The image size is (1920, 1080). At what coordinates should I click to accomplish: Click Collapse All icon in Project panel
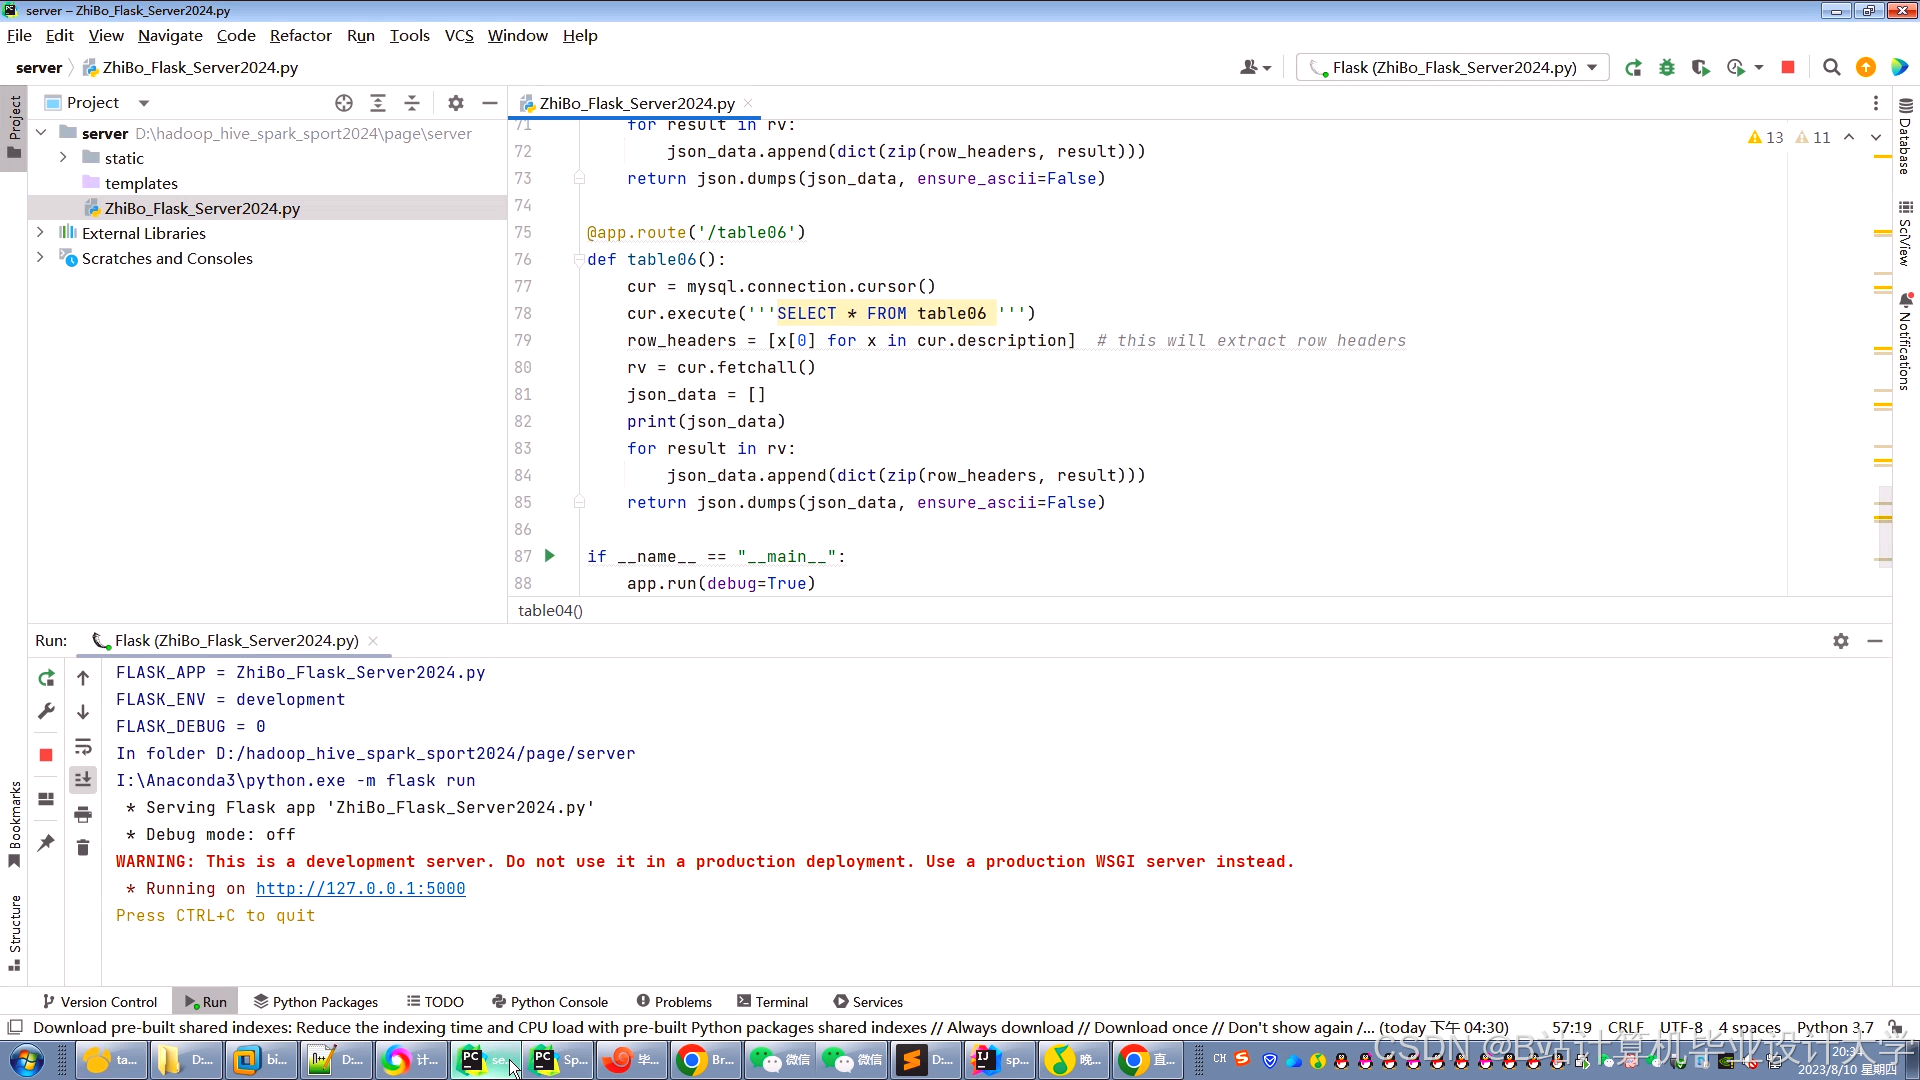pyautogui.click(x=412, y=103)
